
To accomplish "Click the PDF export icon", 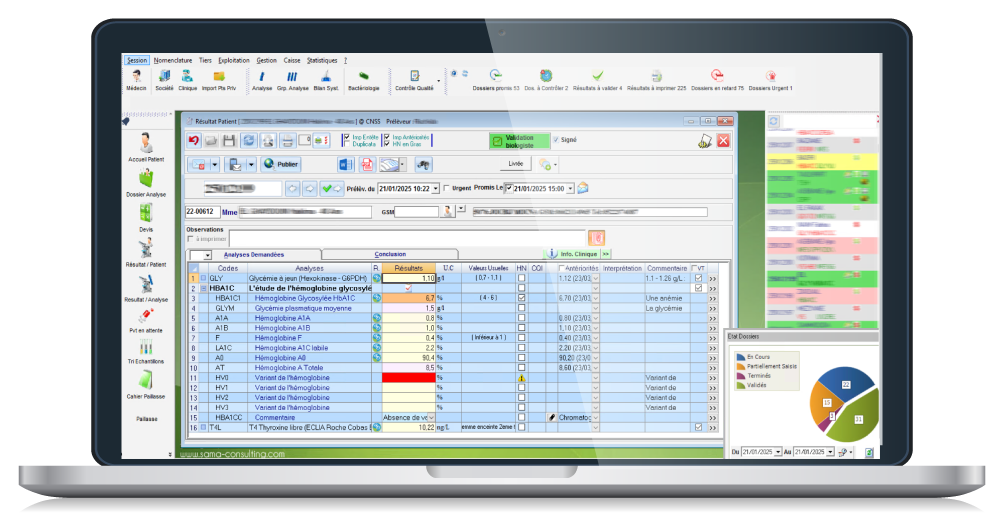I will coord(367,164).
